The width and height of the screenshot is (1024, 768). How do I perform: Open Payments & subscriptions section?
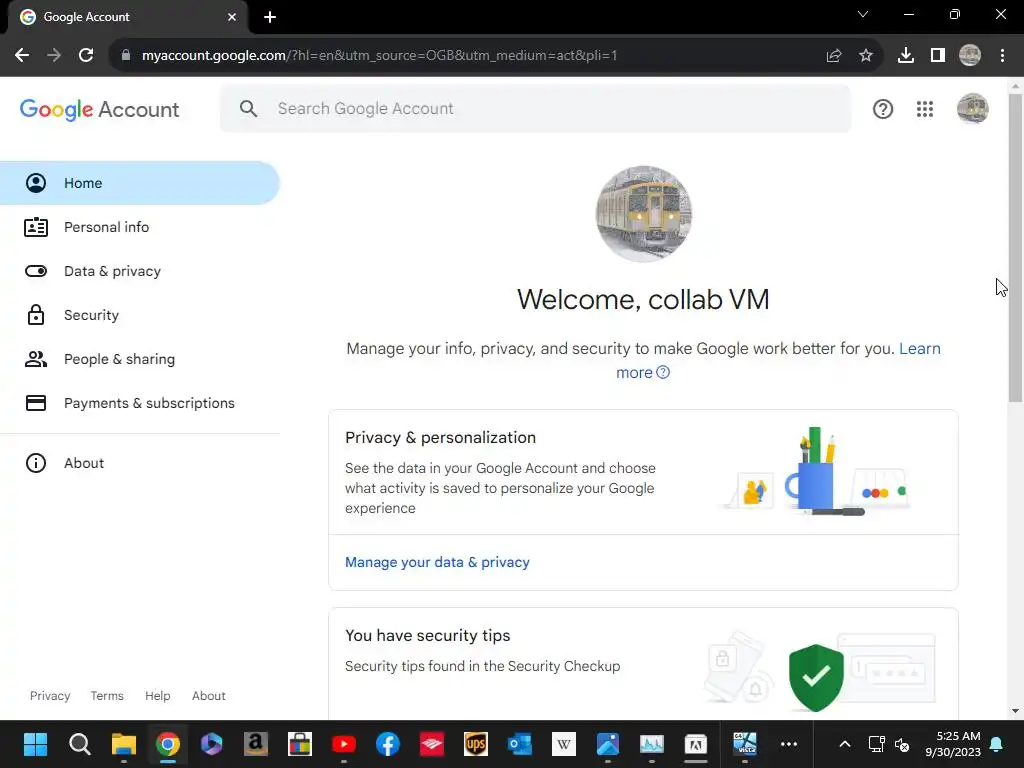pos(139,403)
